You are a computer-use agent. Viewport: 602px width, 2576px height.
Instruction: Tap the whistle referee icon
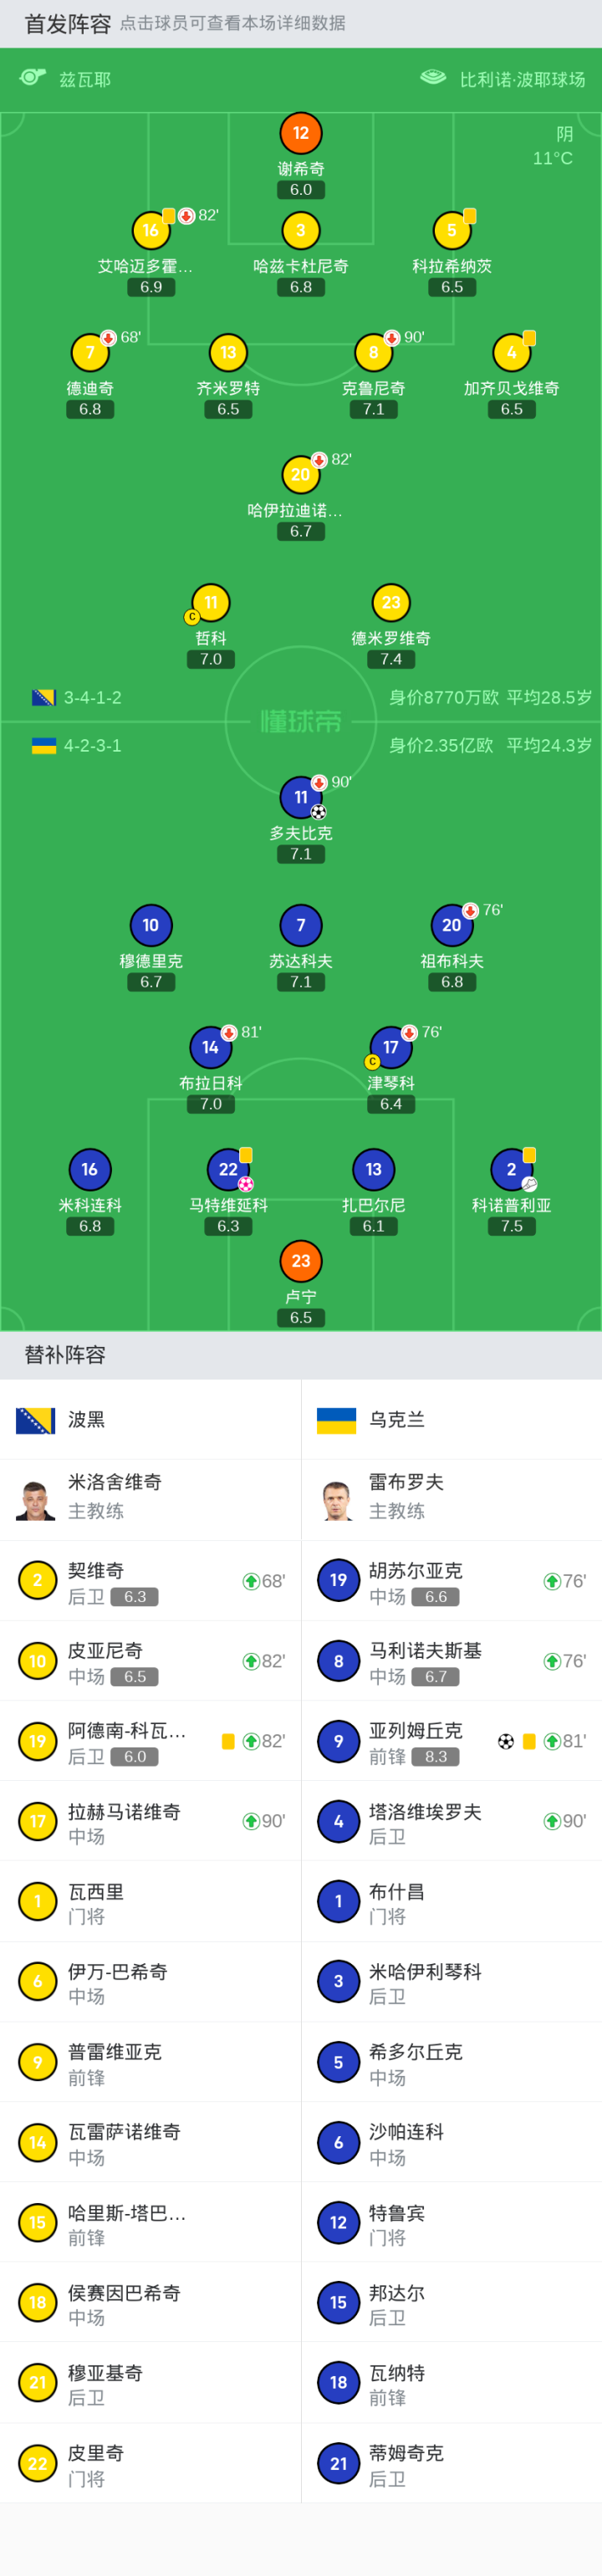(33, 78)
